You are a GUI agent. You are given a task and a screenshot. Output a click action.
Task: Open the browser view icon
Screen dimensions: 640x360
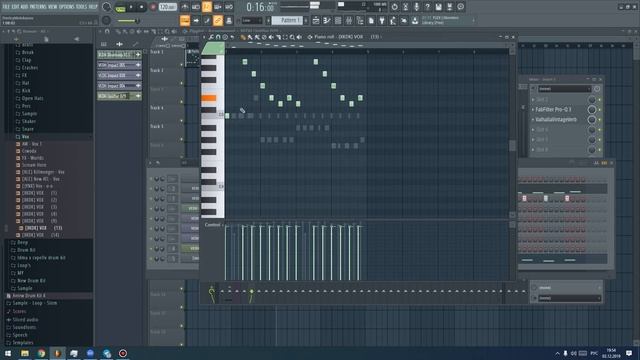pyautogui.click(x=360, y=20)
